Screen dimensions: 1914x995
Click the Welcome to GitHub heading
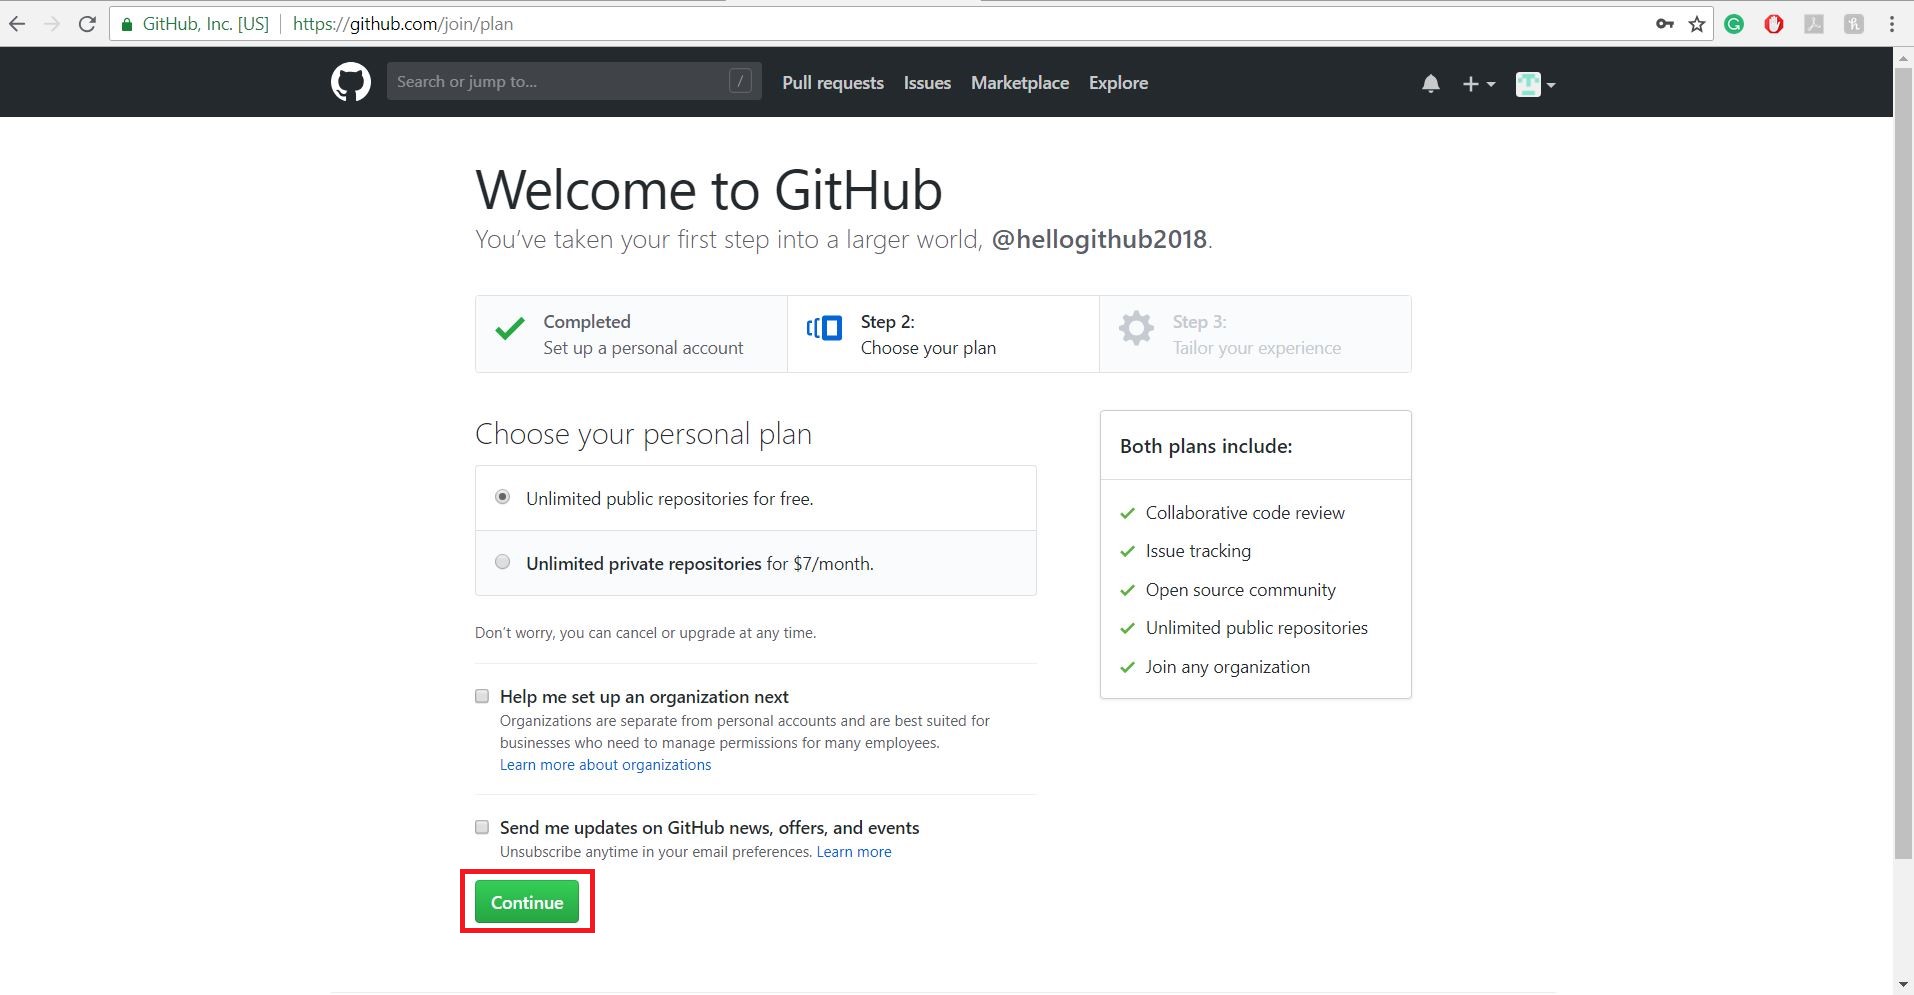(x=709, y=189)
